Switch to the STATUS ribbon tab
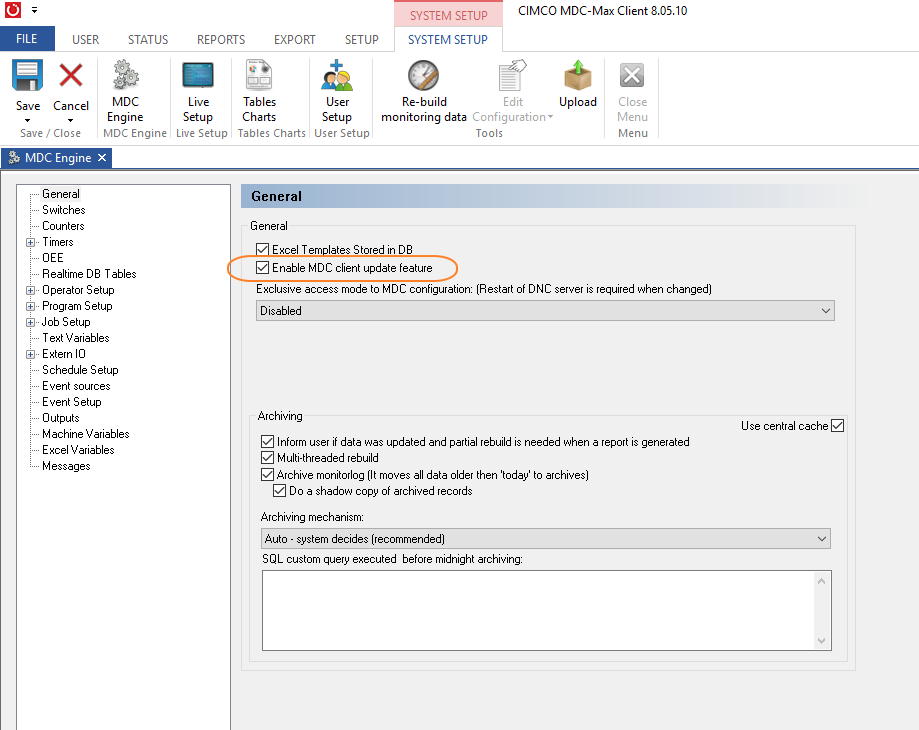This screenshot has width=919, height=730. click(x=148, y=39)
